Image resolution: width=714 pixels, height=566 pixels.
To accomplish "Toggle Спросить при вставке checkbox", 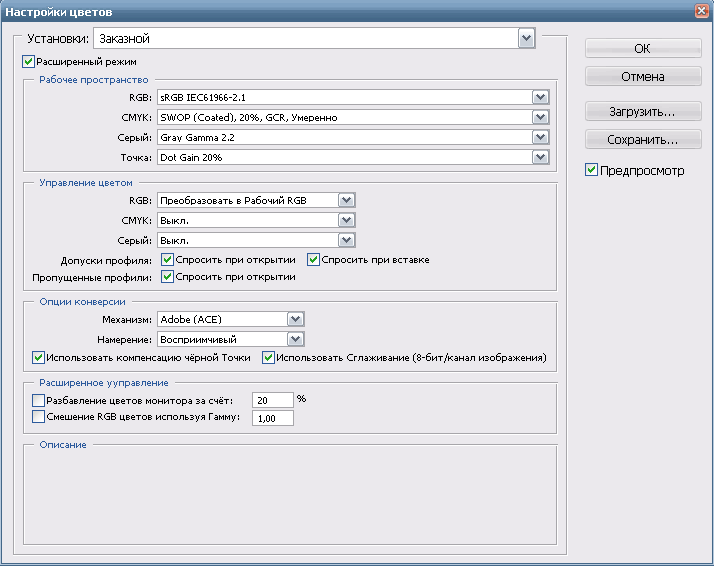I will pyautogui.click(x=313, y=260).
